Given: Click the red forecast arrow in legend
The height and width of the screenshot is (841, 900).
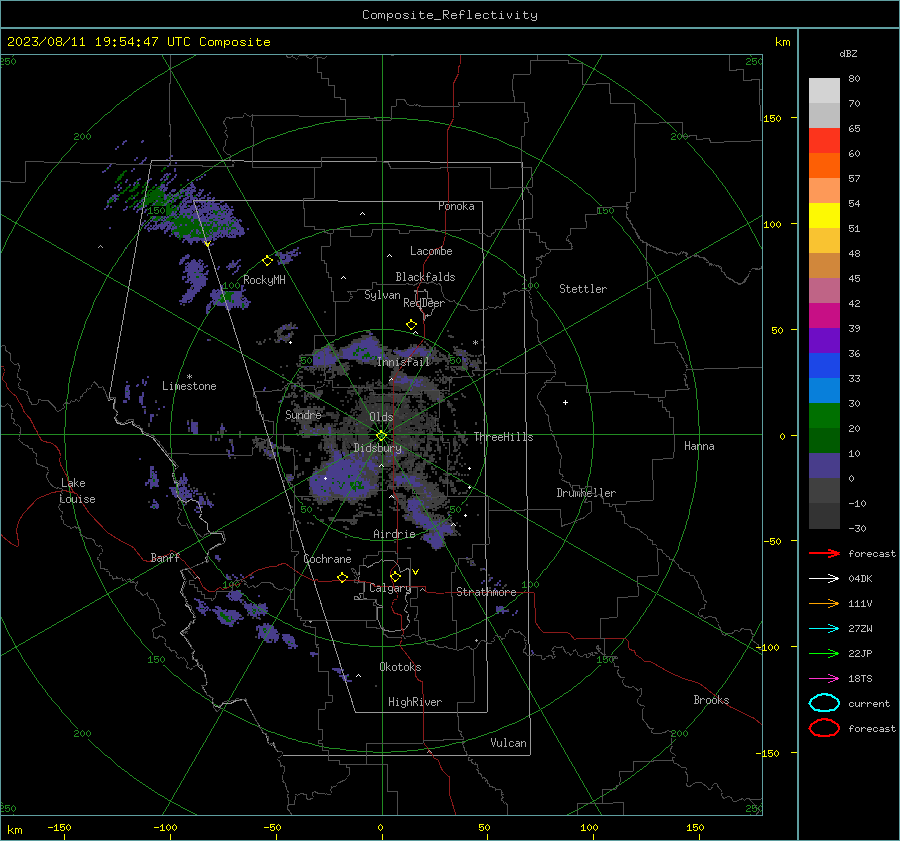Looking at the screenshot, I should (x=824, y=553).
